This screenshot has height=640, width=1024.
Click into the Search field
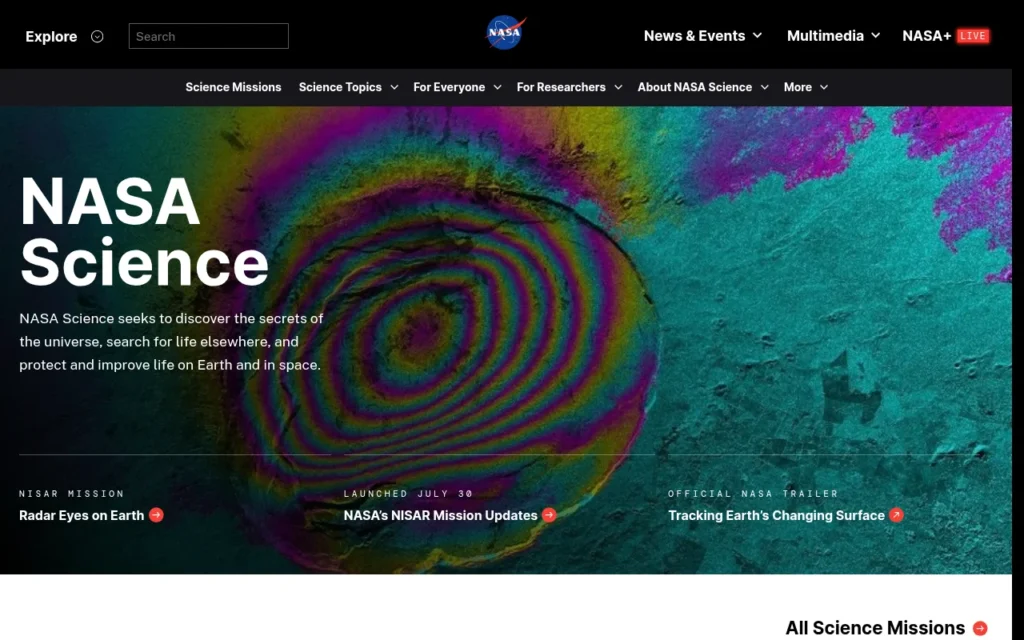pyautogui.click(x=208, y=36)
